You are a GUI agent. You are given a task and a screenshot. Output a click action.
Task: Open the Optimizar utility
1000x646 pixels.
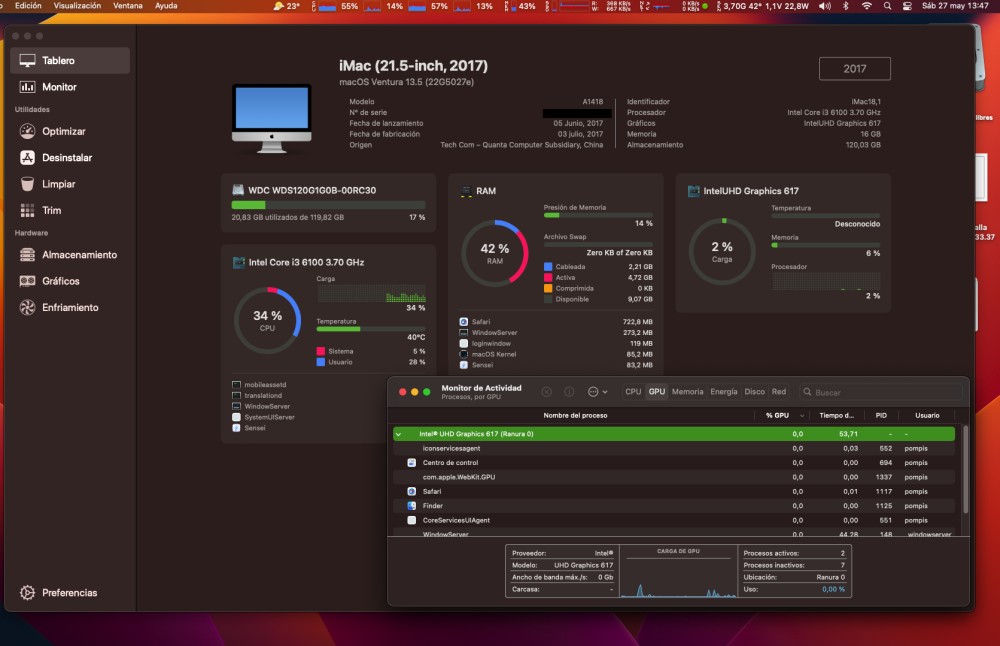point(63,131)
